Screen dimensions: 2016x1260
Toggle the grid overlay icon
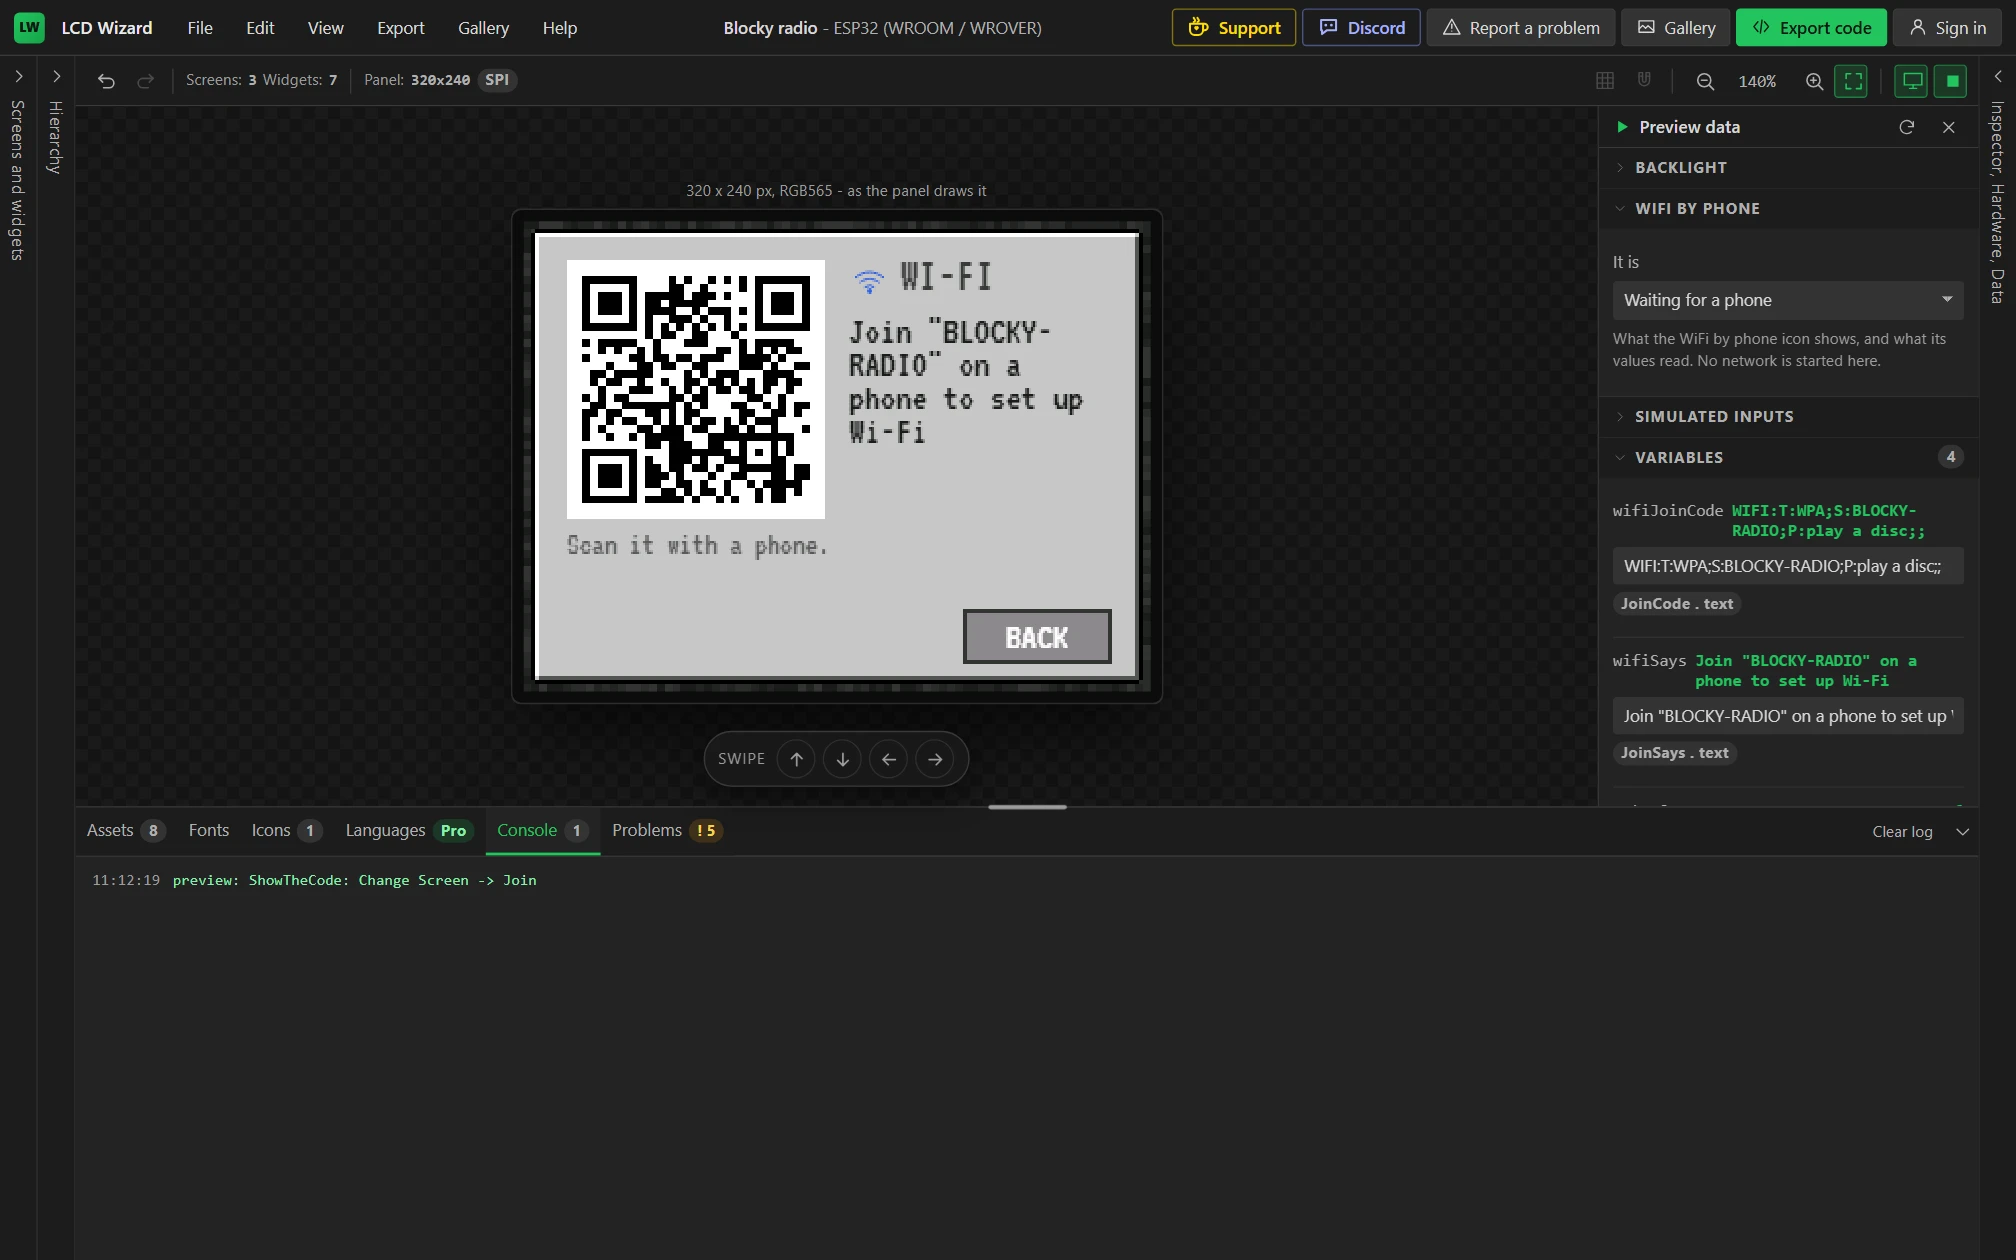[x=1605, y=81]
